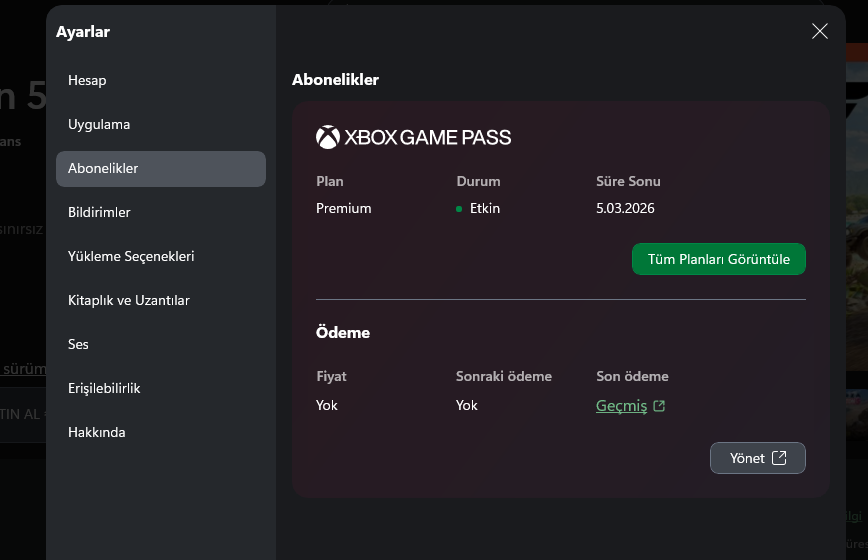868x560 pixels.
Task: Go to Uygulama settings
Action: point(161,125)
